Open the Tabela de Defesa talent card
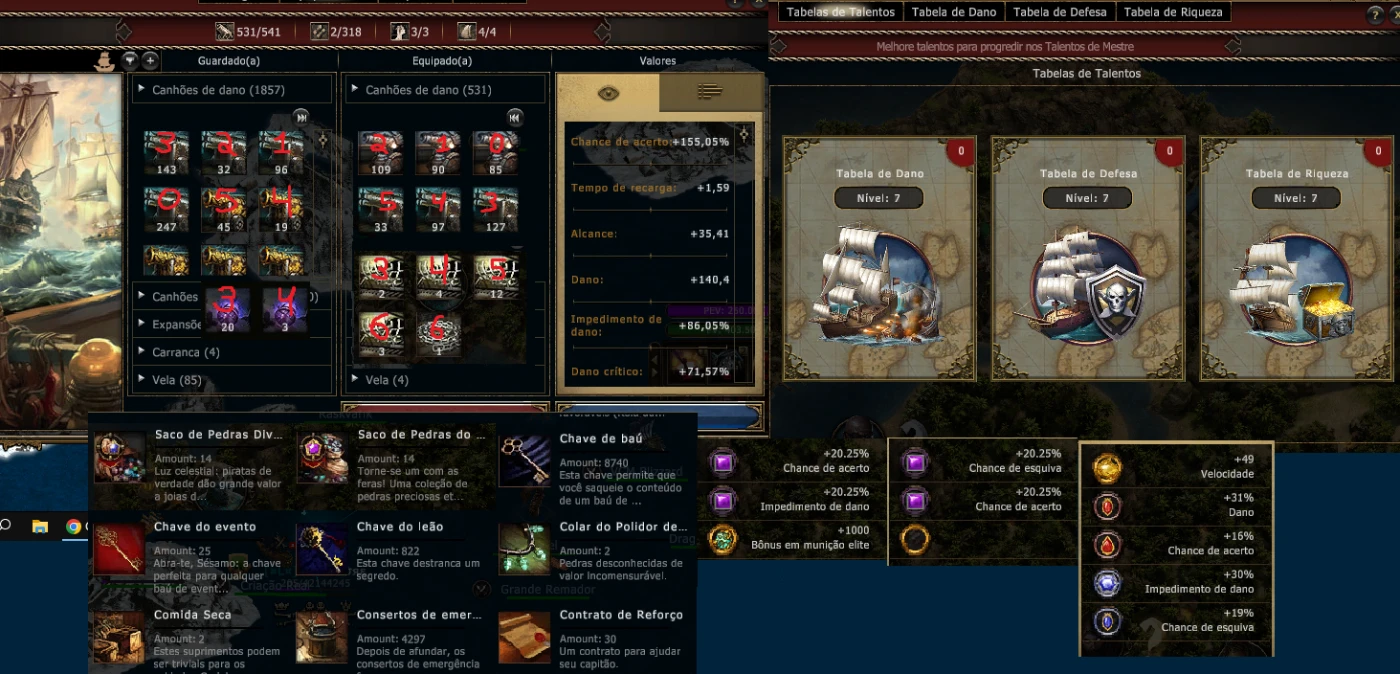Image resolution: width=1400 pixels, height=674 pixels. coord(1088,258)
